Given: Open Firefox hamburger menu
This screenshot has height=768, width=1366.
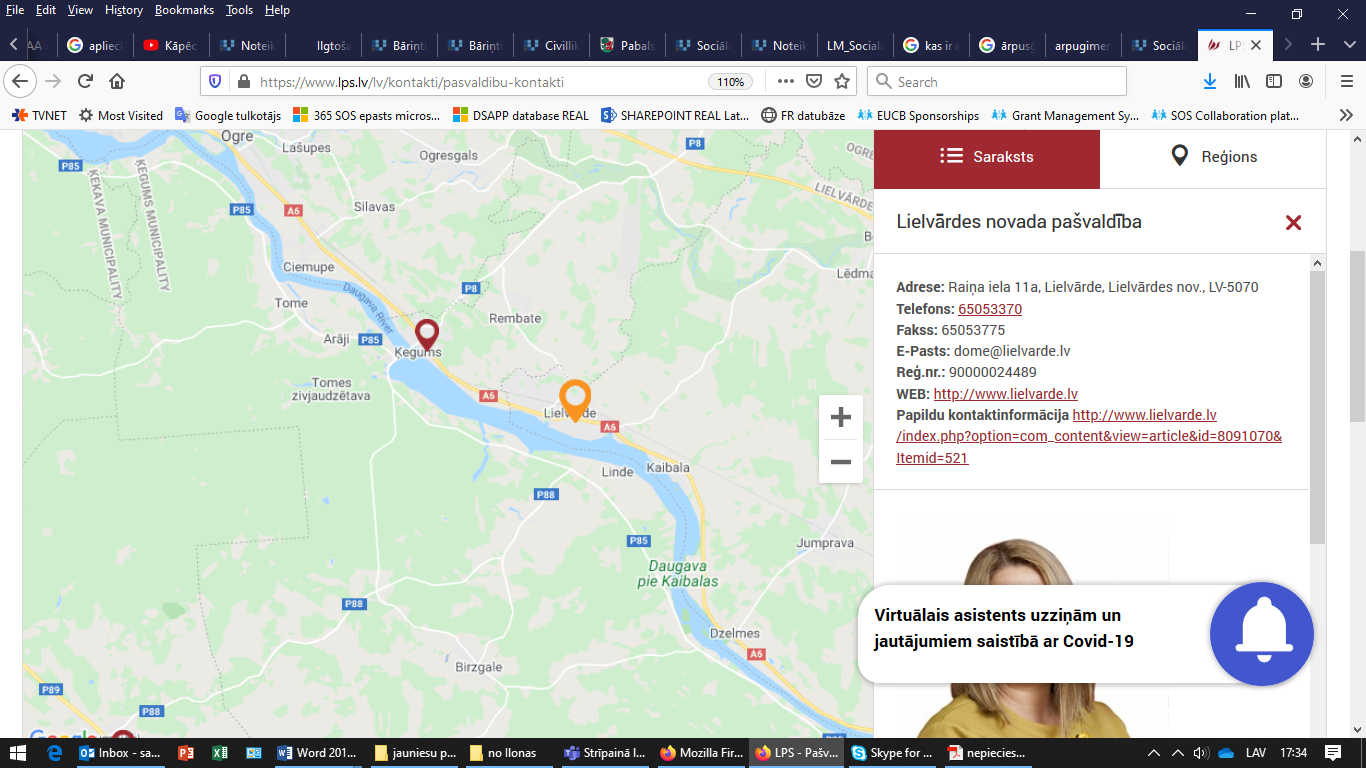Looking at the screenshot, I should click(x=1345, y=81).
